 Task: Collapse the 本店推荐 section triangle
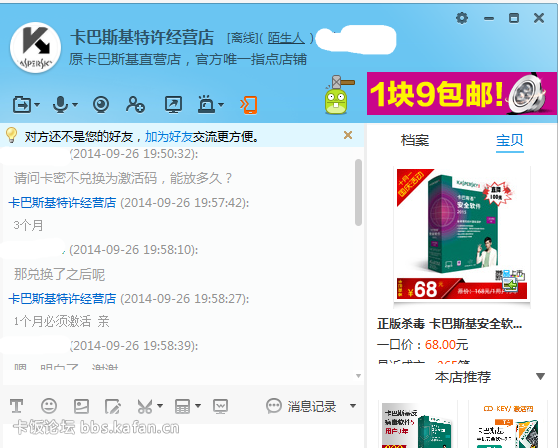(x=540, y=376)
